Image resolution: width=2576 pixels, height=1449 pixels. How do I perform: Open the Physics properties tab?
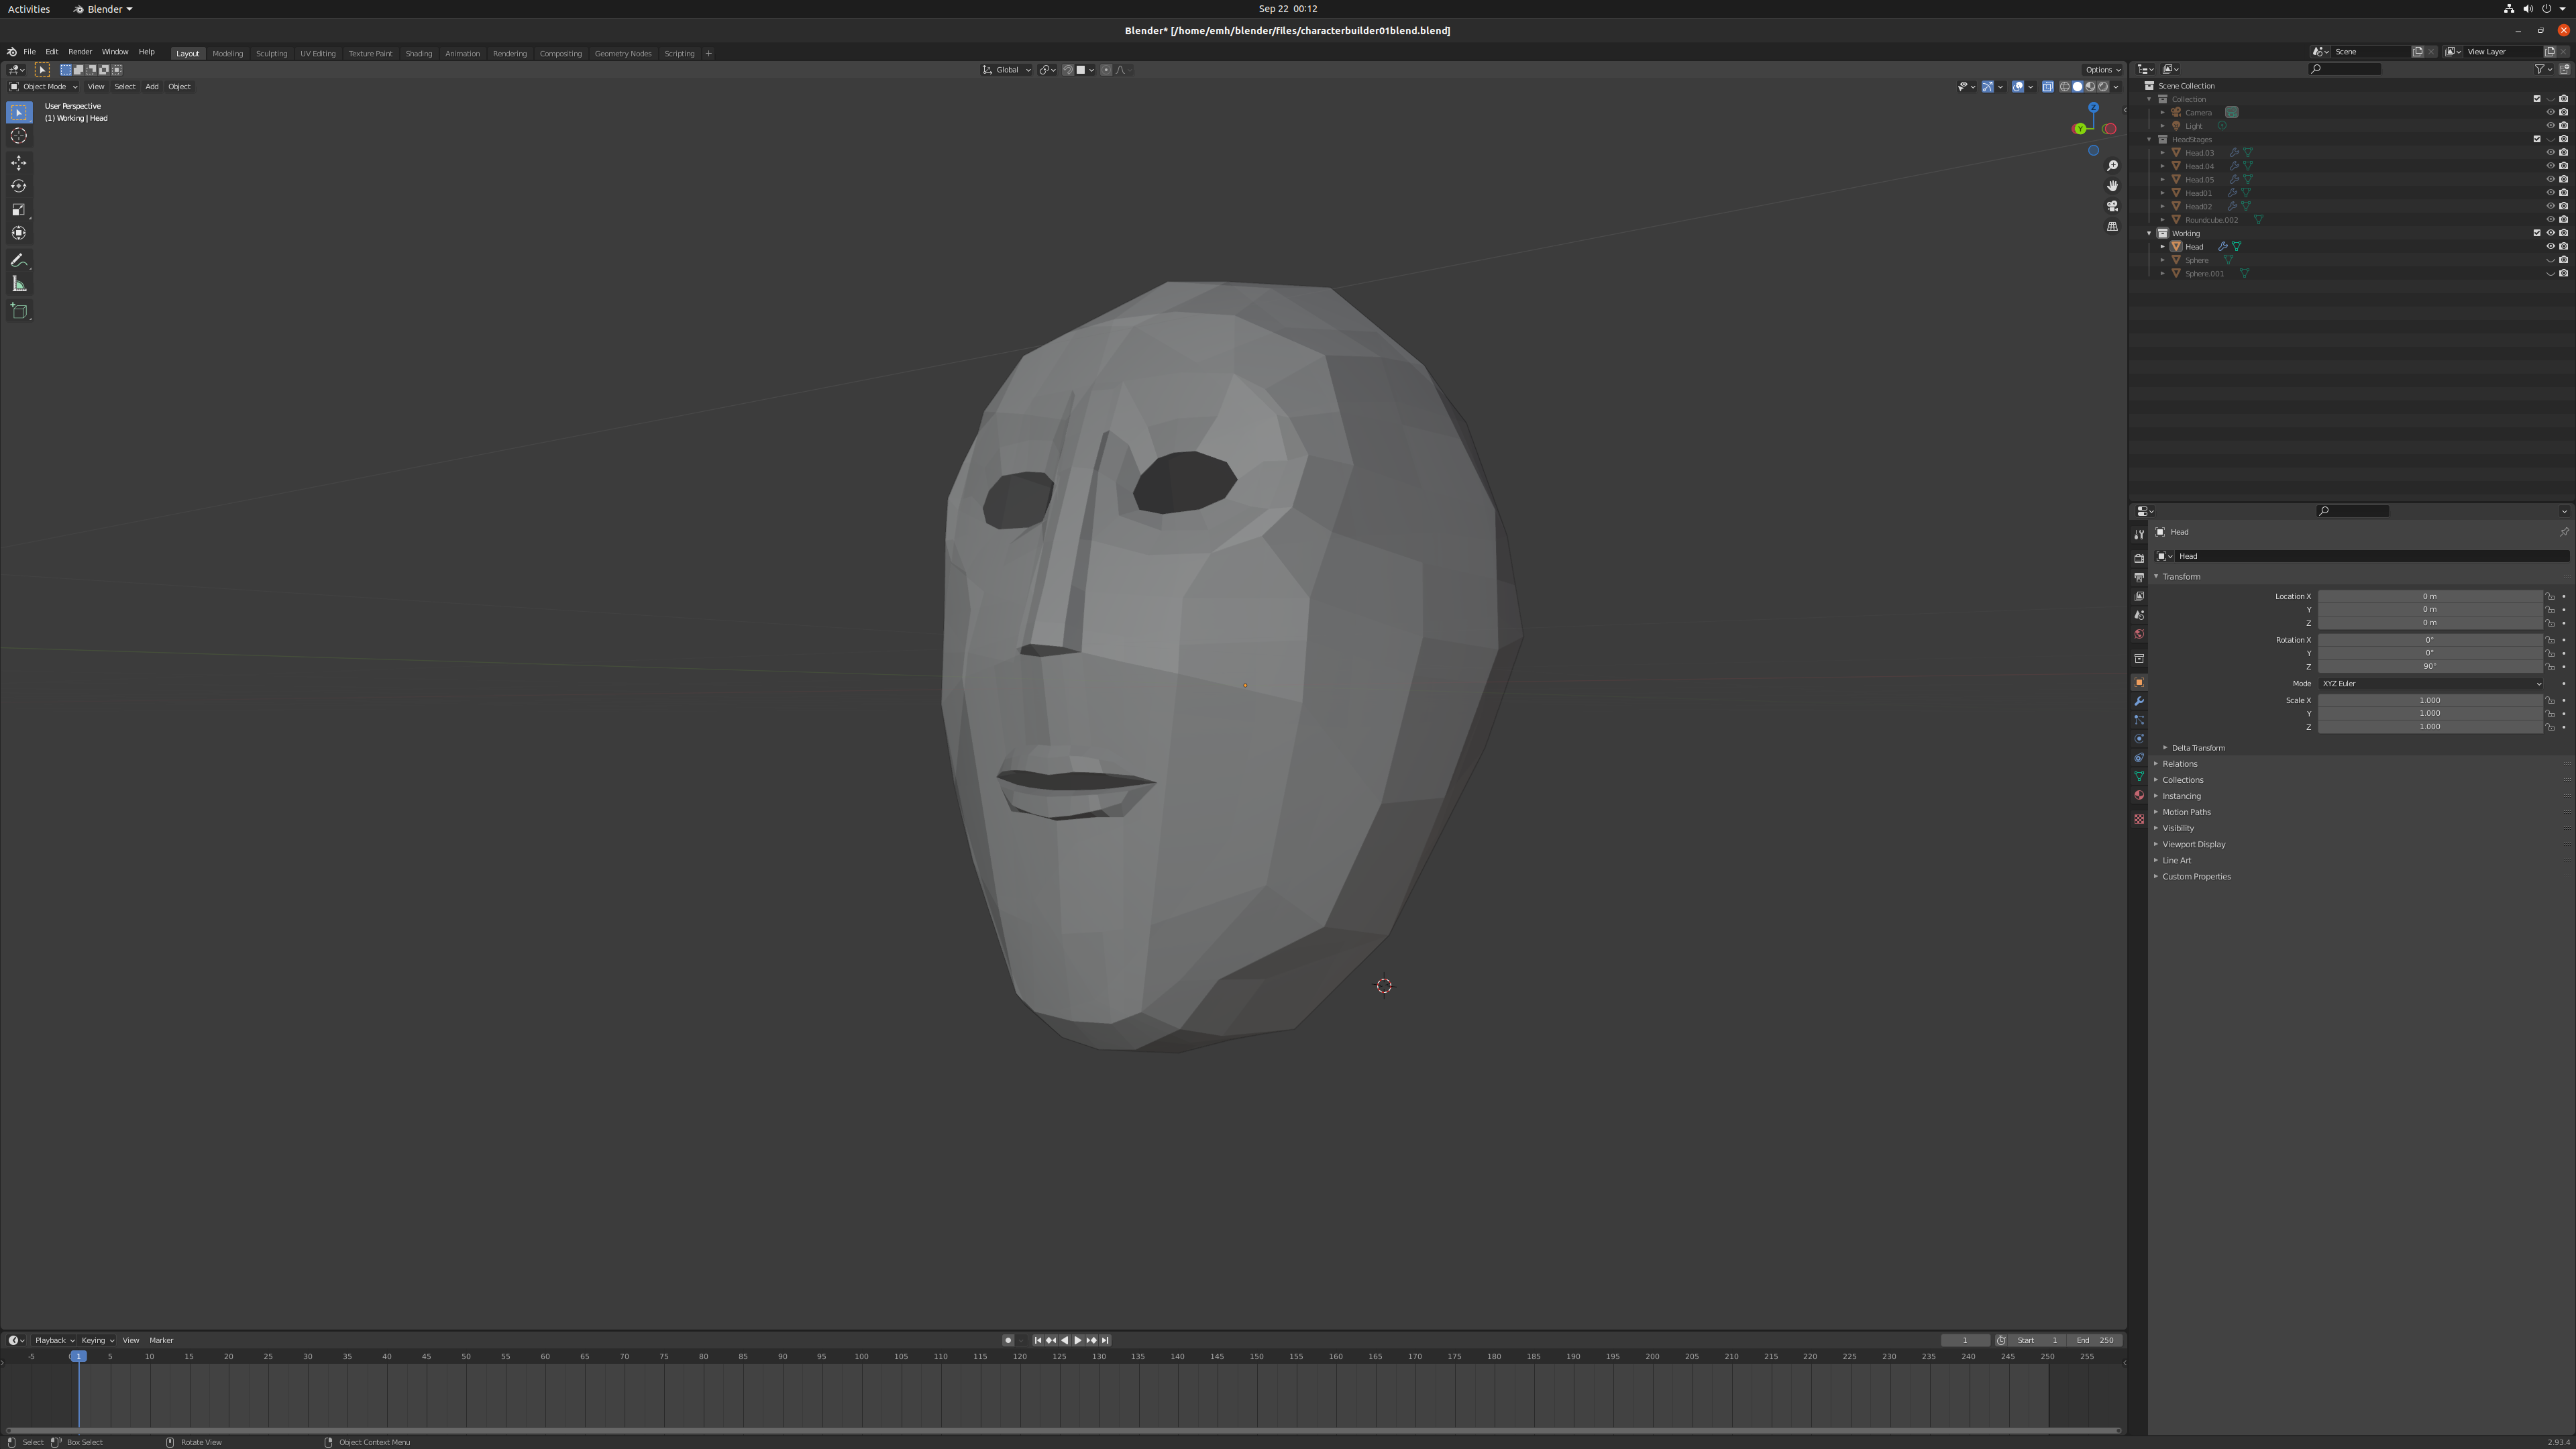point(2139,739)
